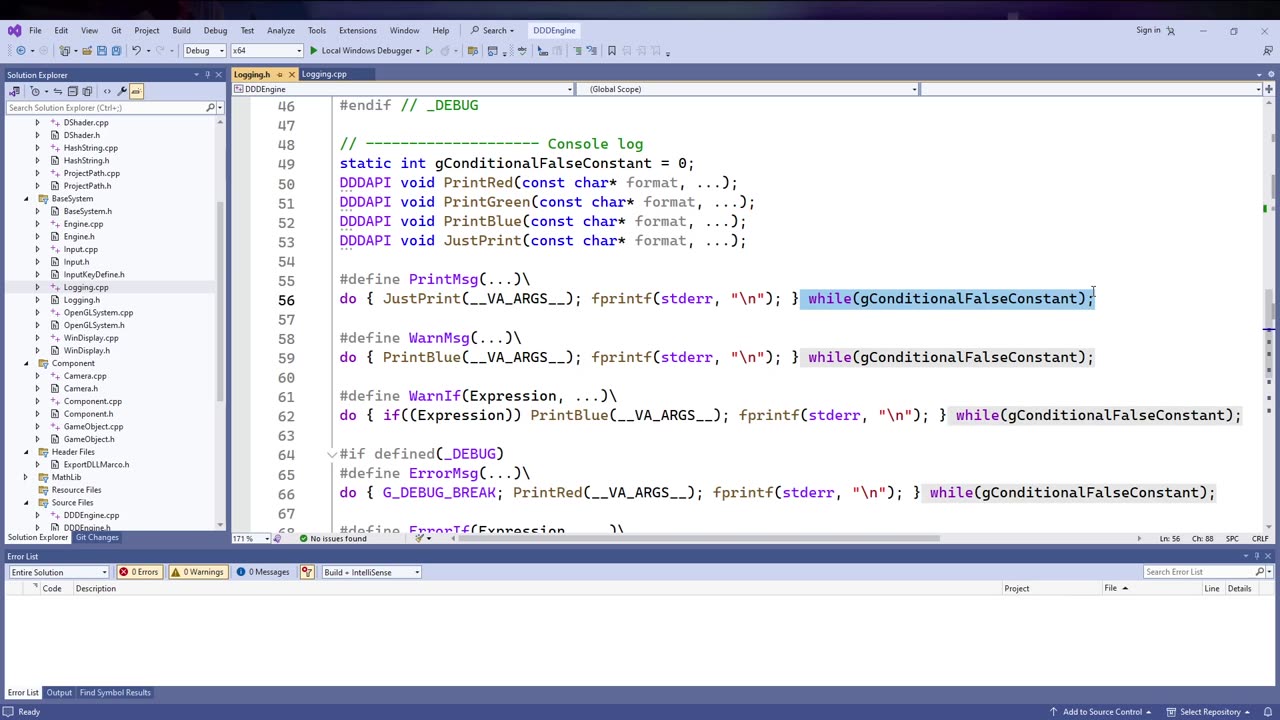1280x720 pixels.
Task: Open the Debug configuration dropdown
Action: [202, 50]
